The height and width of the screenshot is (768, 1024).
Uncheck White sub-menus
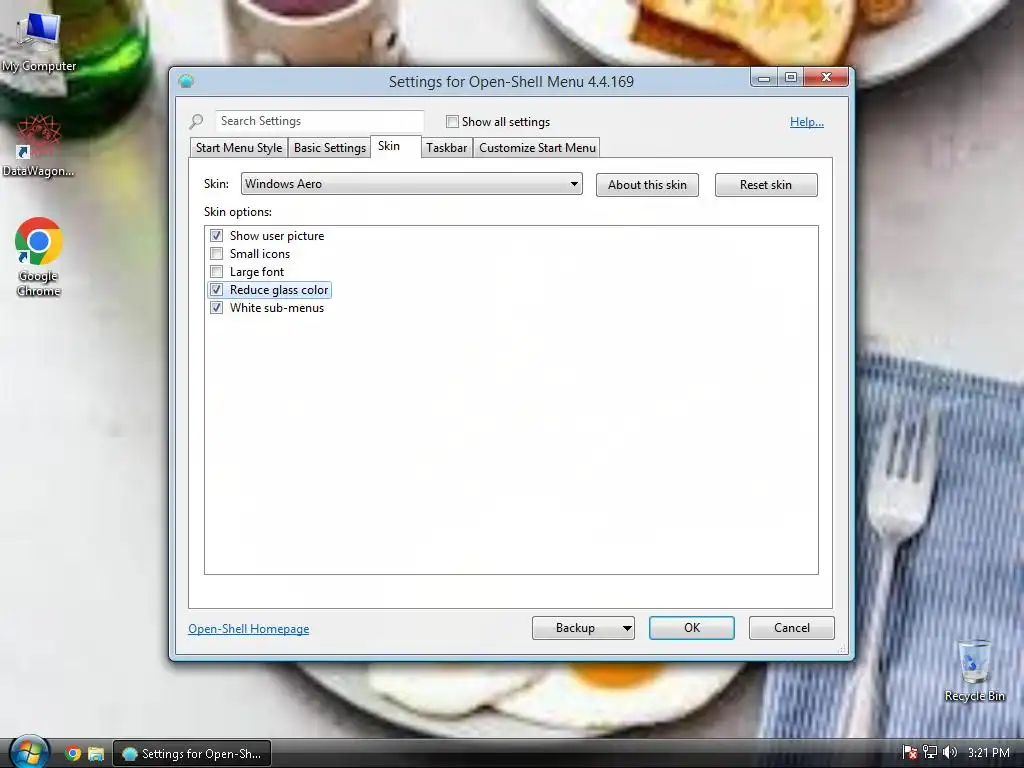point(217,308)
